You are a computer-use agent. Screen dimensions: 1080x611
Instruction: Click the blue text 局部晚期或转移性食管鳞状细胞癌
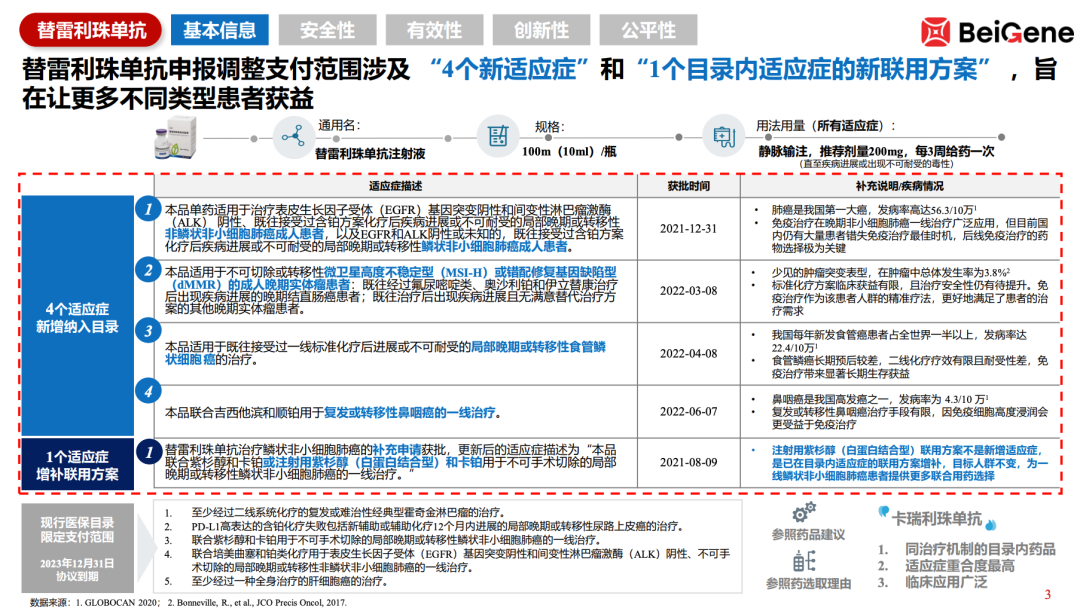(385, 353)
